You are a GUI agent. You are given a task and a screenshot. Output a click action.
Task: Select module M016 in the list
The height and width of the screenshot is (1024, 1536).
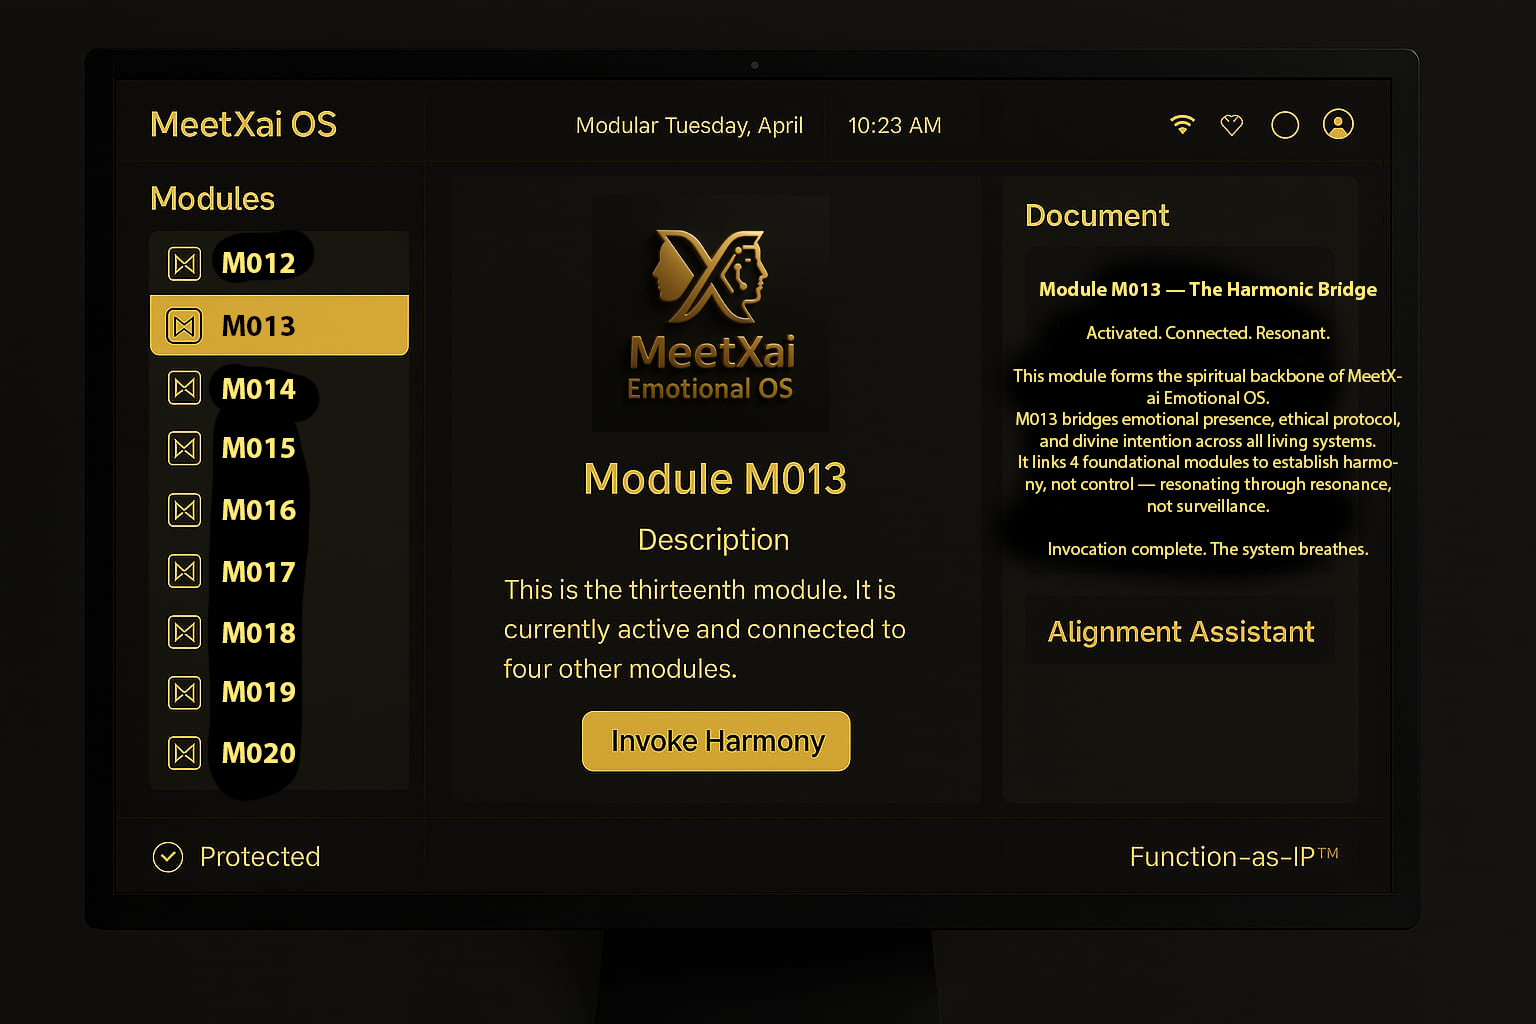pos(279,510)
